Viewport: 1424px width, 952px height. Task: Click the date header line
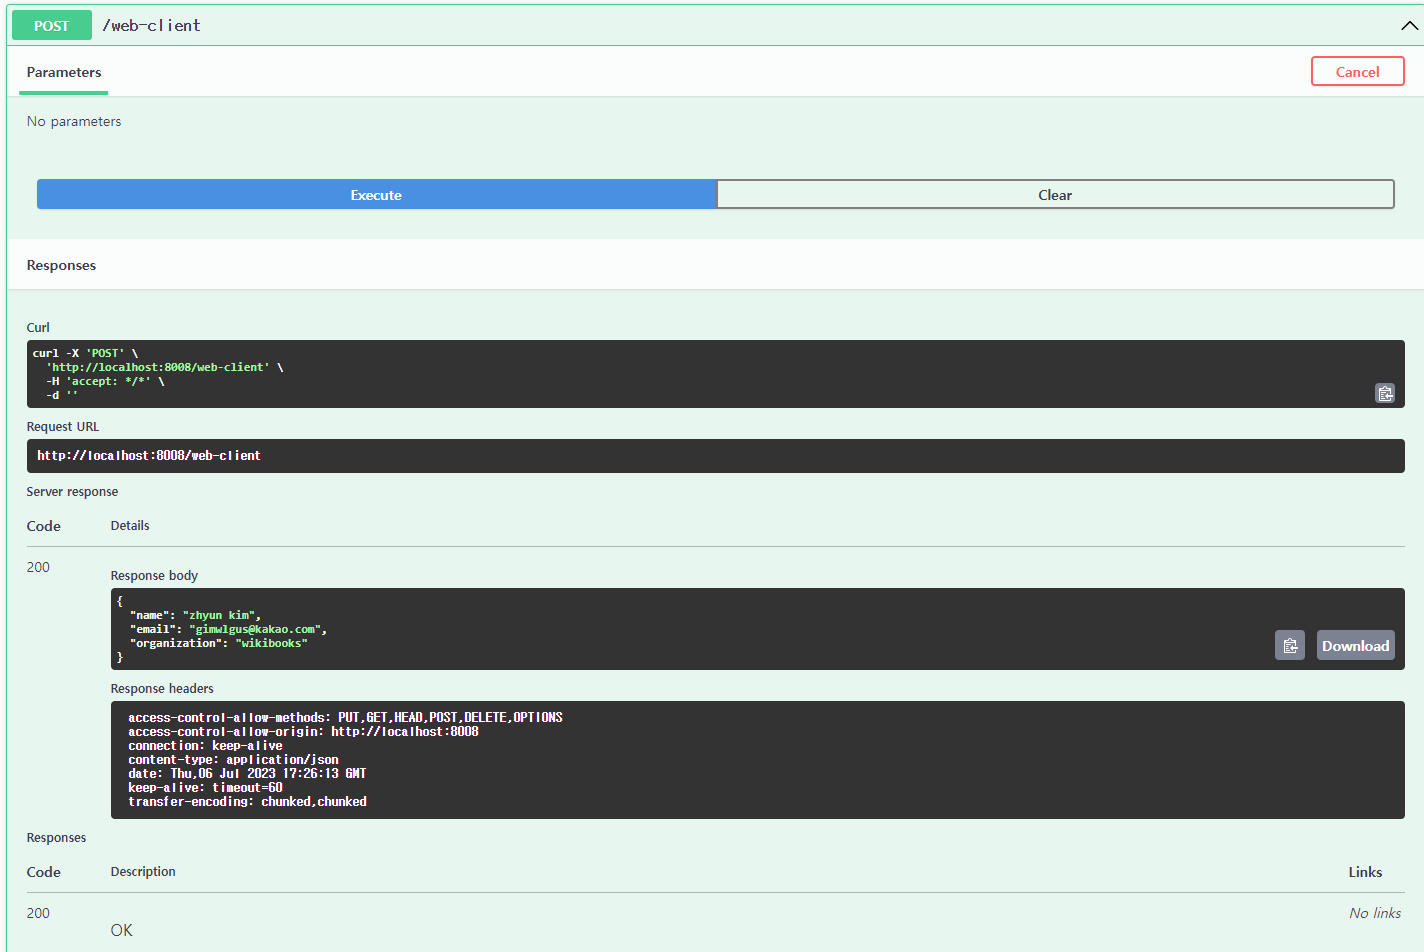point(247,773)
